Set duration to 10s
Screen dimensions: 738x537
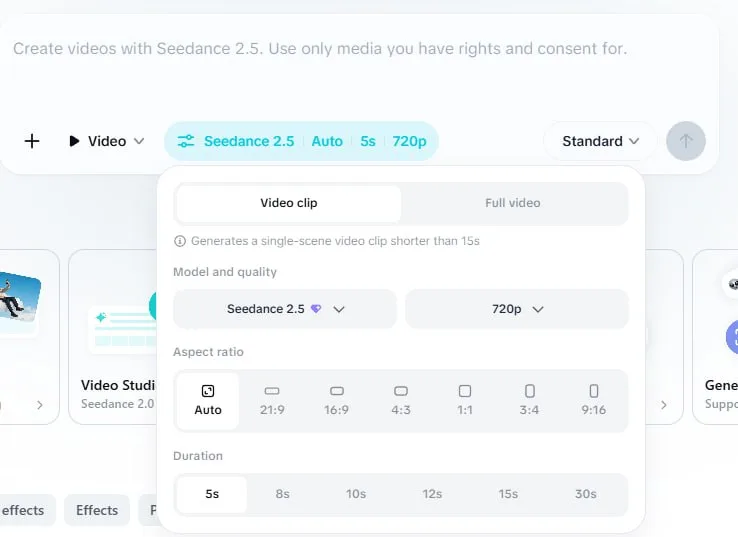(x=356, y=494)
